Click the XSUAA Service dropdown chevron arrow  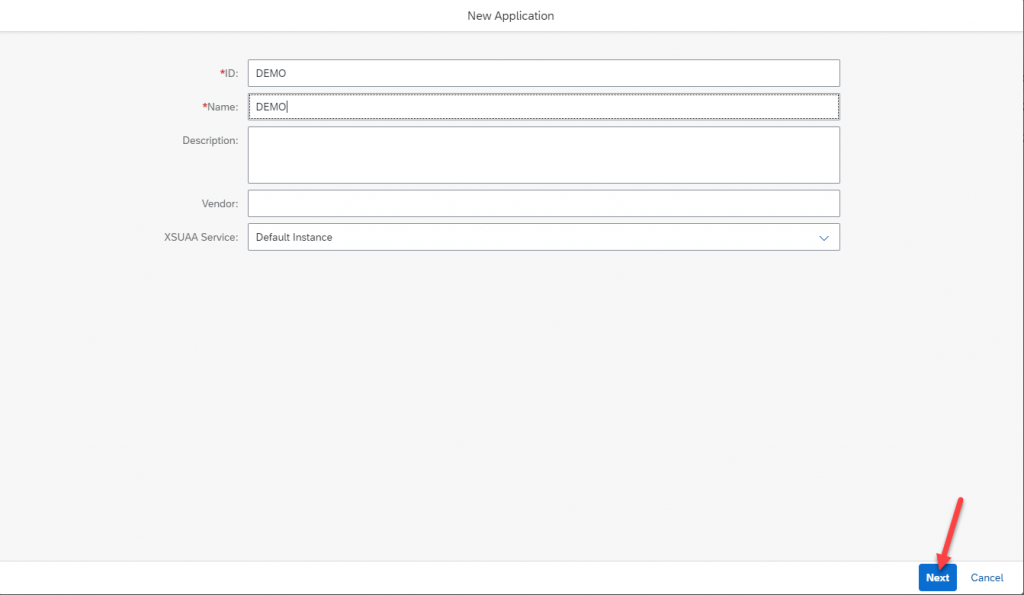824,238
